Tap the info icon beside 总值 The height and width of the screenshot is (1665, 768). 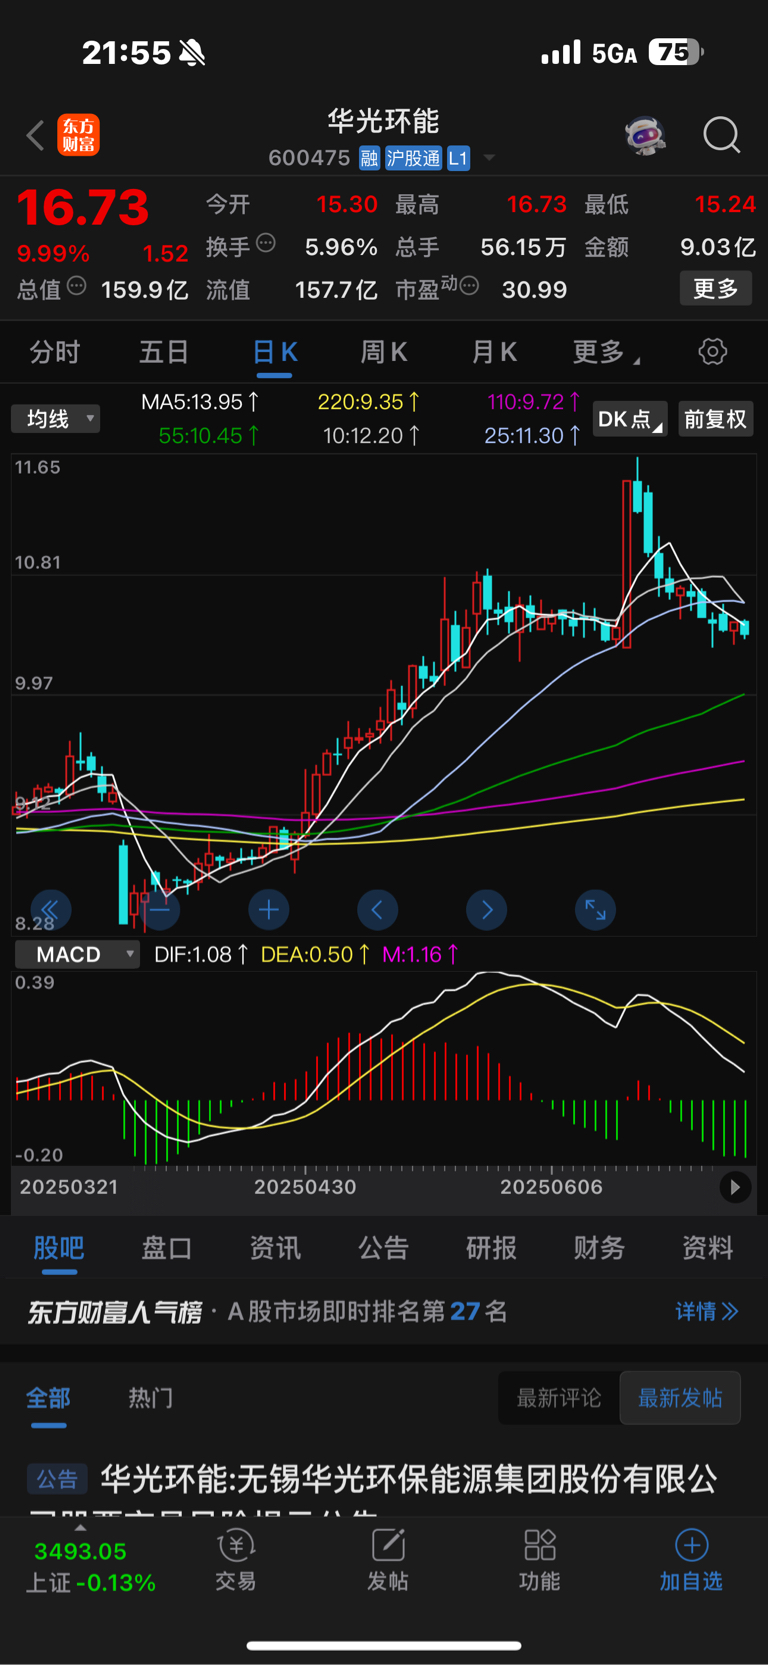click(76, 286)
